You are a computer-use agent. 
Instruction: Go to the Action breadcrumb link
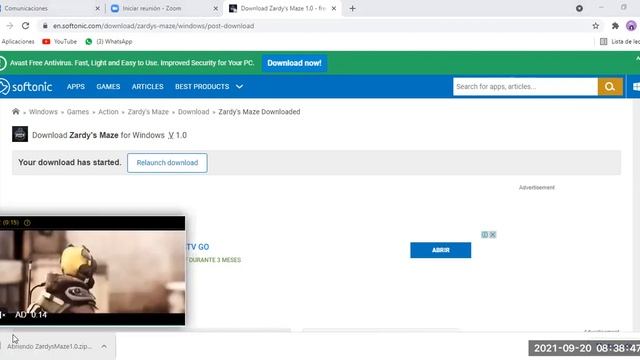click(108, 112)
